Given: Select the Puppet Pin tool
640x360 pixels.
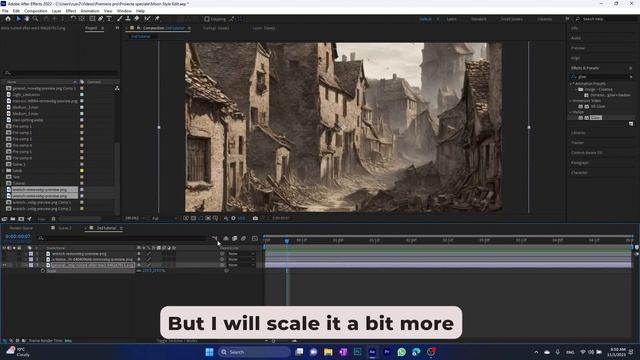Looking at the screenshot, I should click(x=157, y=19).
